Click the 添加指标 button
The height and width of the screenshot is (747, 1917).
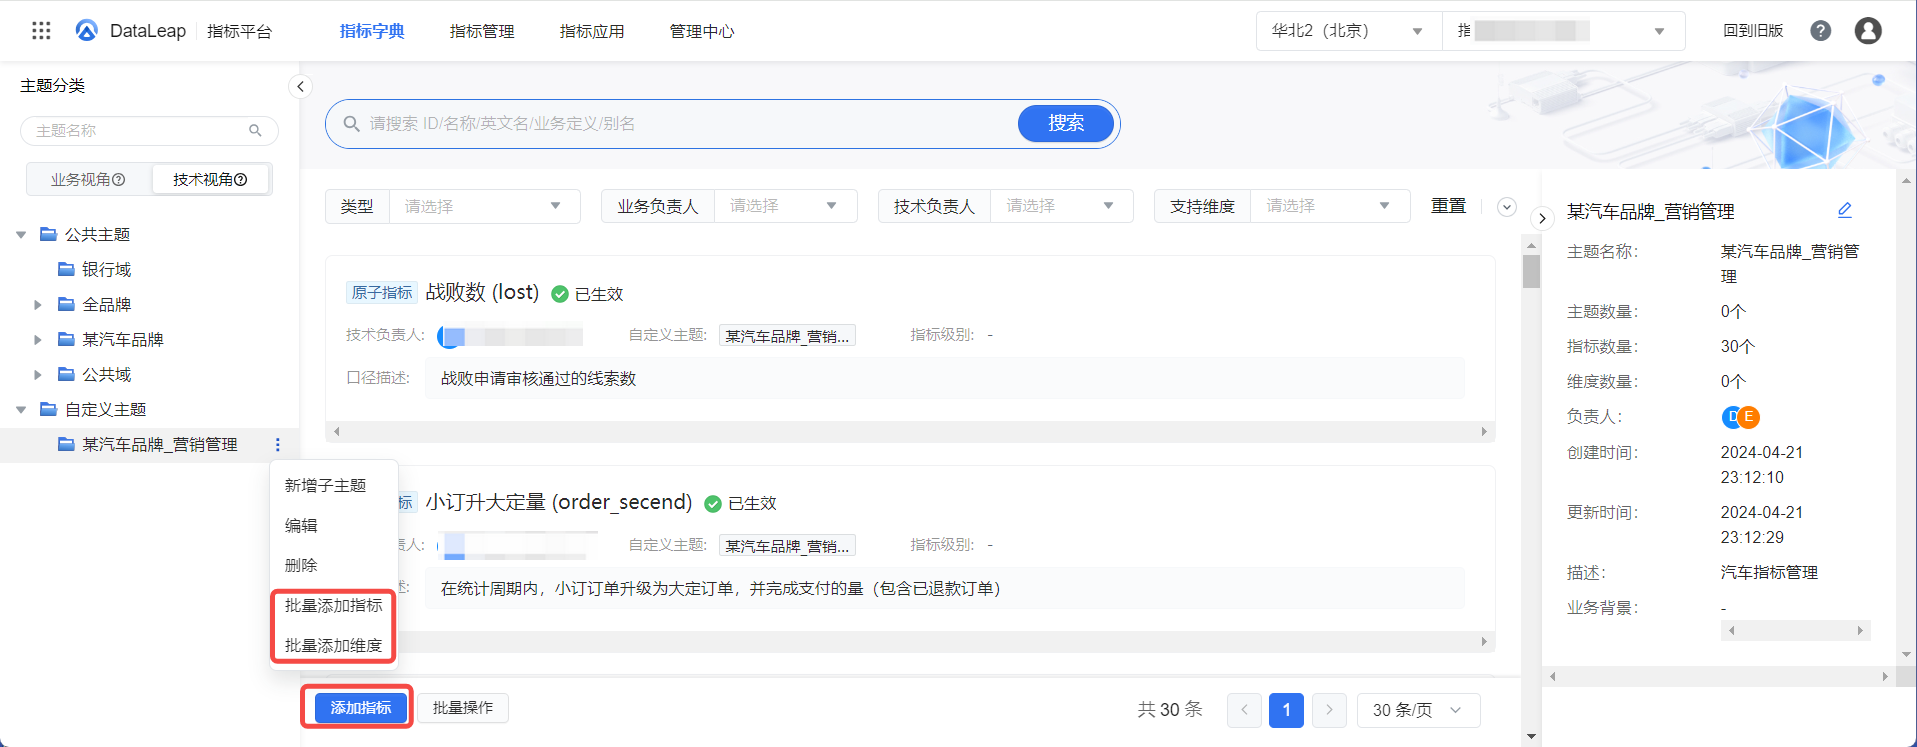pos(361,708)
